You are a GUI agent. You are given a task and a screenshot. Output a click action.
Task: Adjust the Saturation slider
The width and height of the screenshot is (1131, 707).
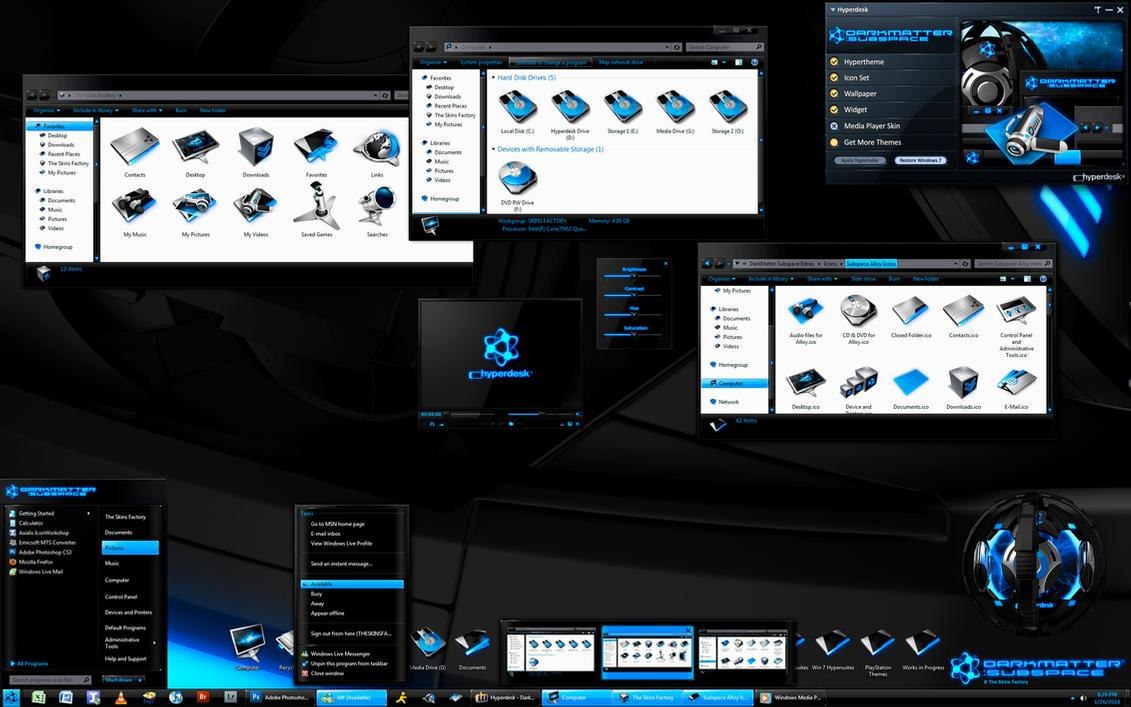point(633,334)
